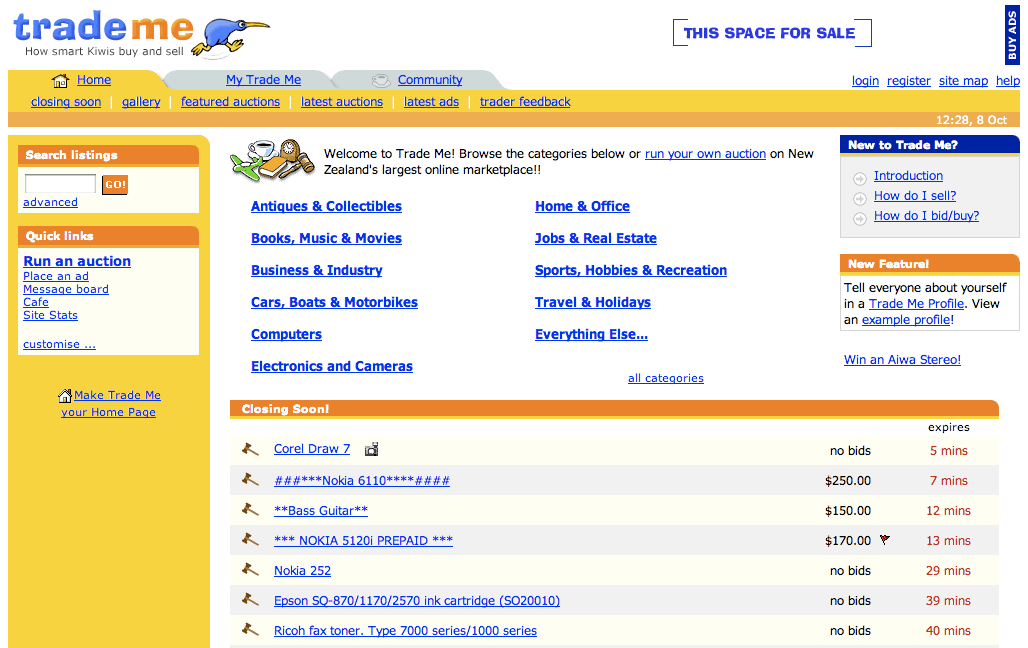Open trader feedback page
Viewport: 1028px width, 648px height.
(525, 102)
